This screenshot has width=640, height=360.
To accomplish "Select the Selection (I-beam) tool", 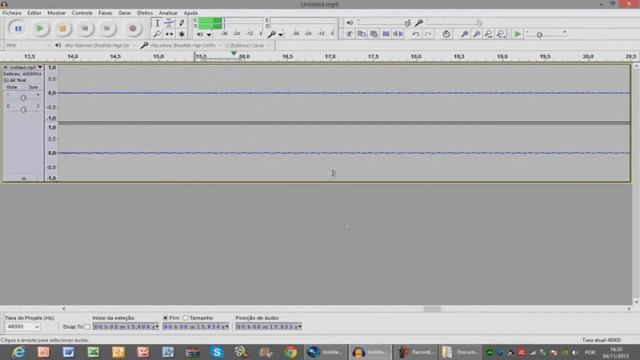I will click(x=157, y=23).
